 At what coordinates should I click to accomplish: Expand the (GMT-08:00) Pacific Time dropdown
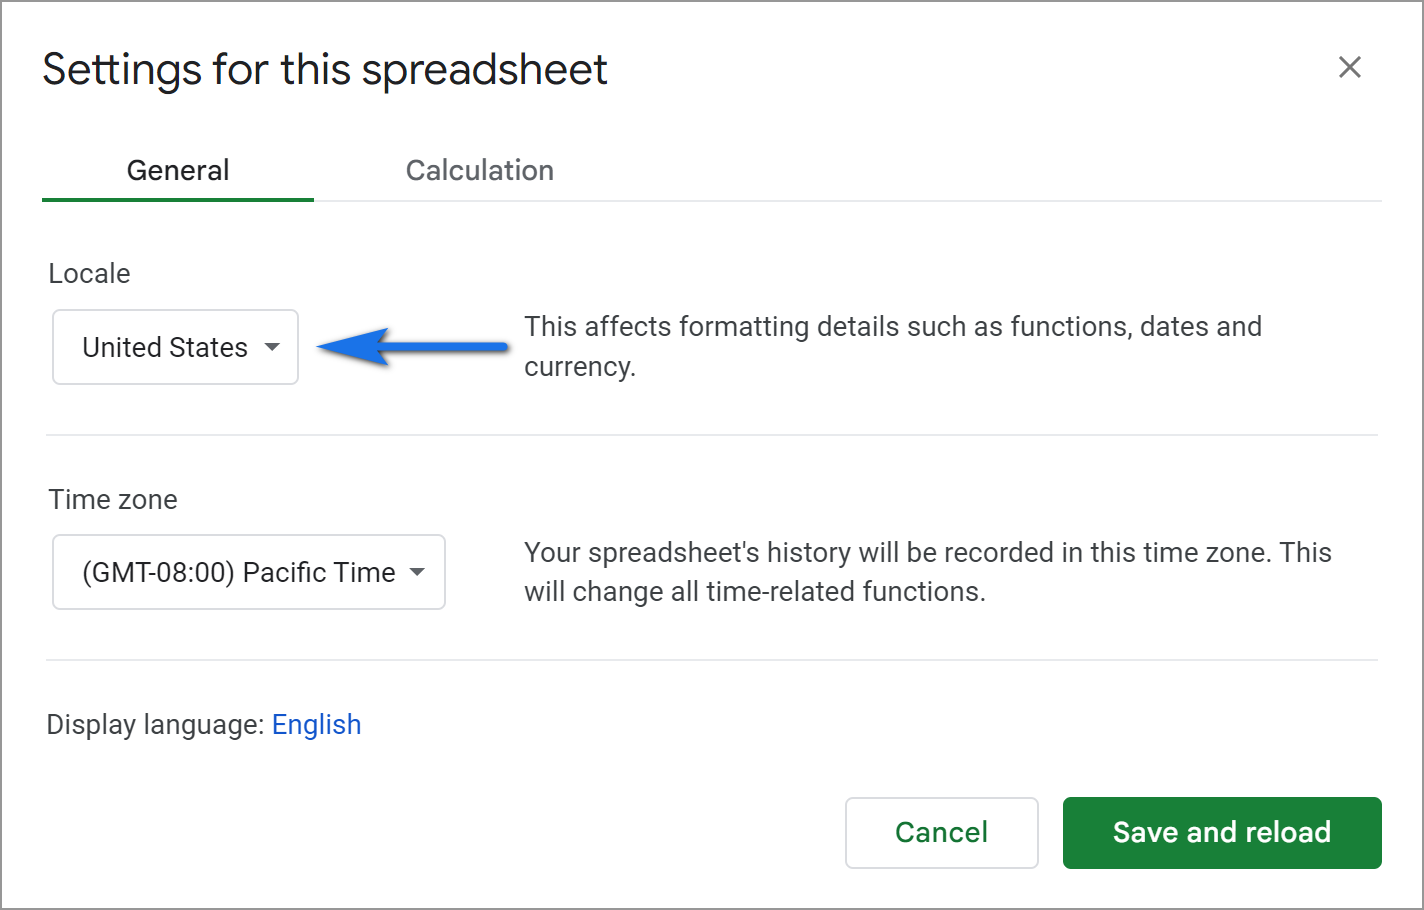point(248,573)
